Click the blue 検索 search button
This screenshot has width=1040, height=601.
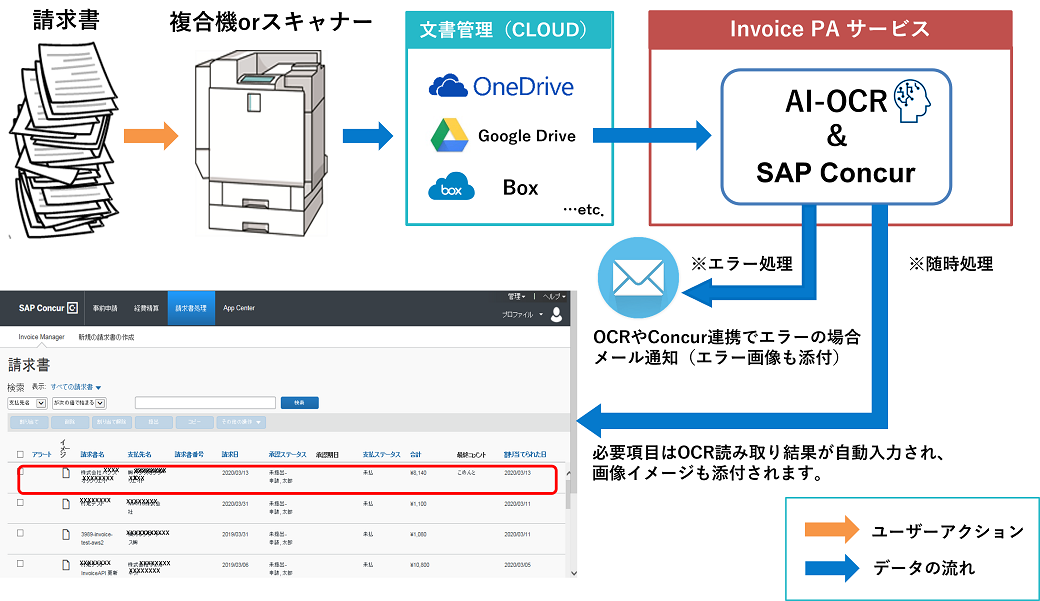299,403
